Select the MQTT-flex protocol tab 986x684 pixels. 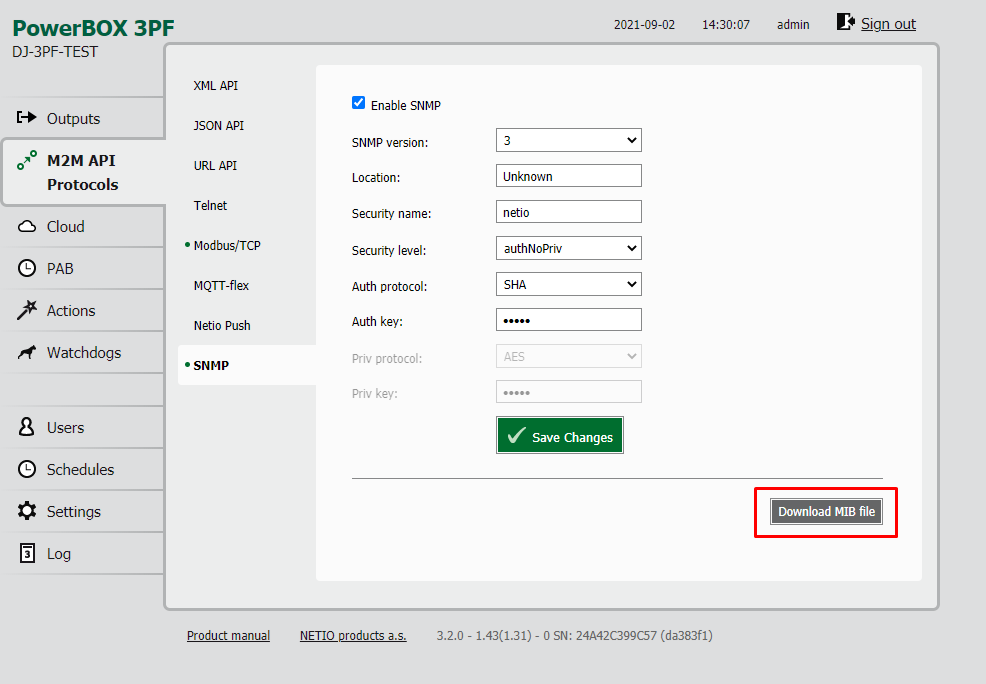tap(221, 285)
